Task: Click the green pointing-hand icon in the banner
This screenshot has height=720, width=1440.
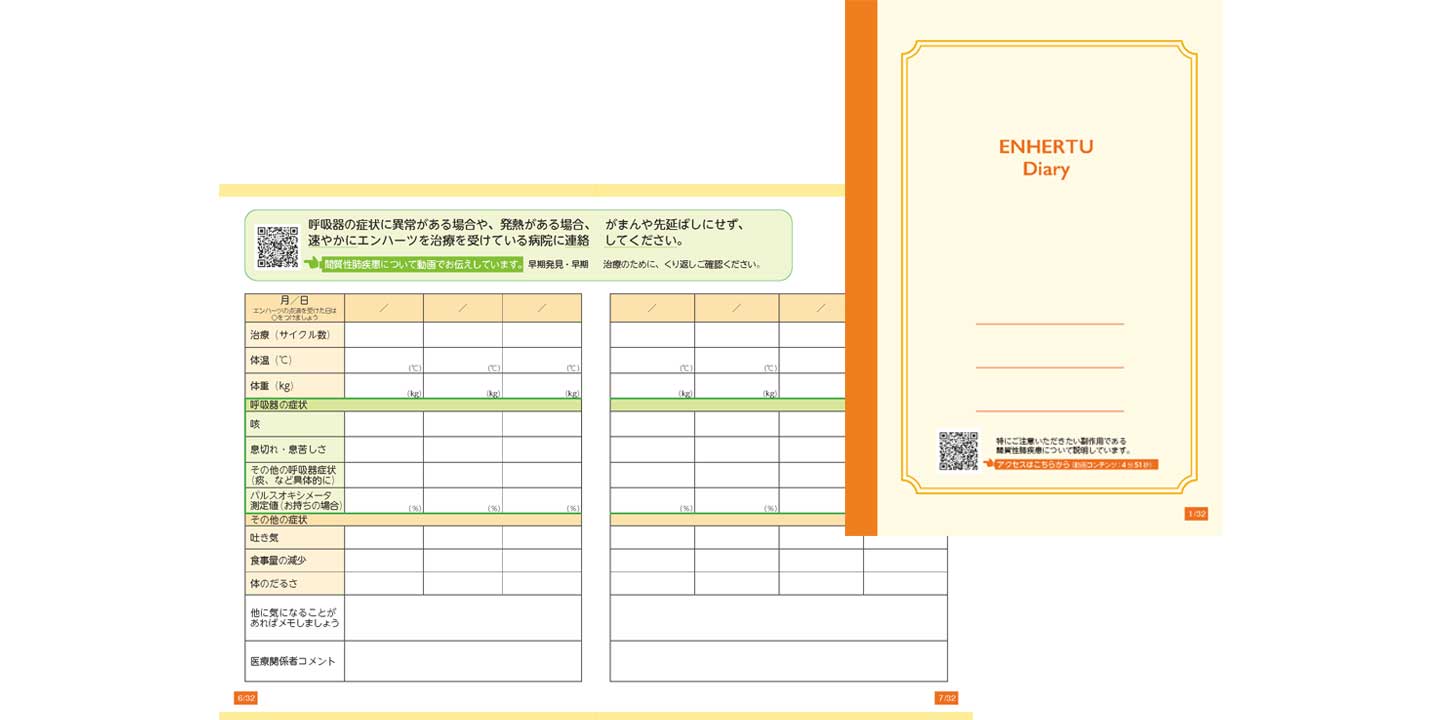Action: pos(312,265)
